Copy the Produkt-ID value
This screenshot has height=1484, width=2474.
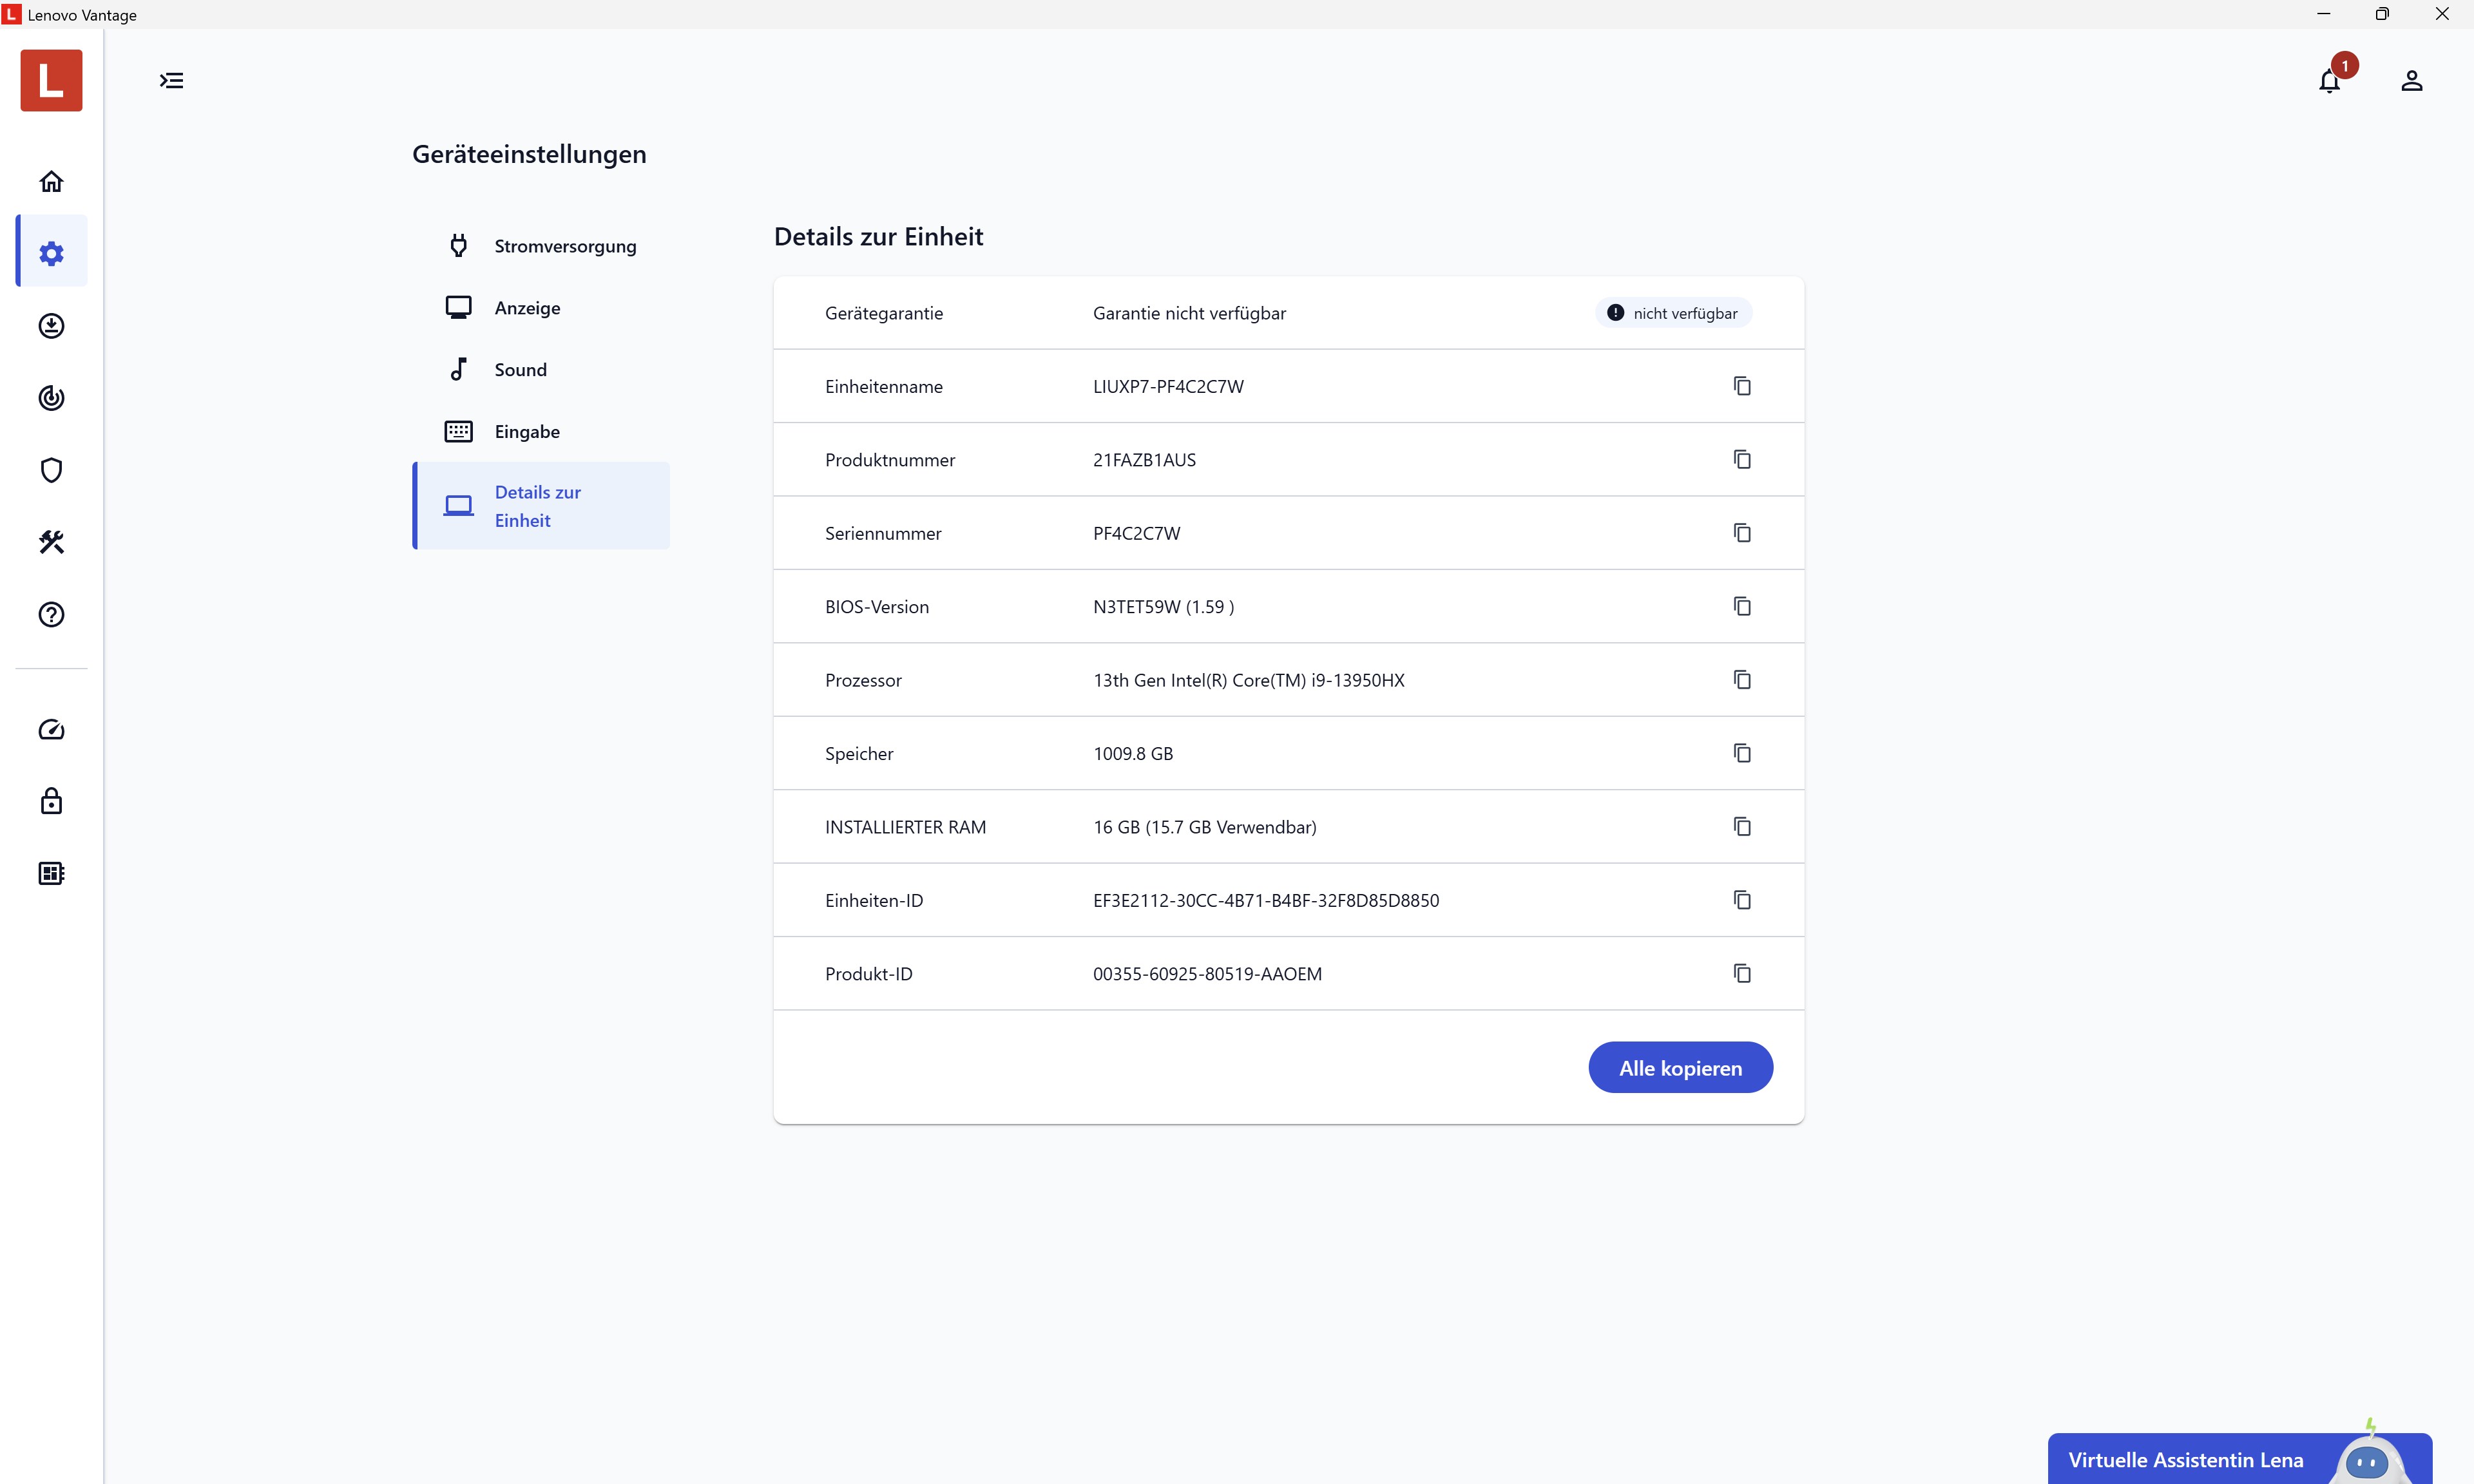(x=1742, y=973)
